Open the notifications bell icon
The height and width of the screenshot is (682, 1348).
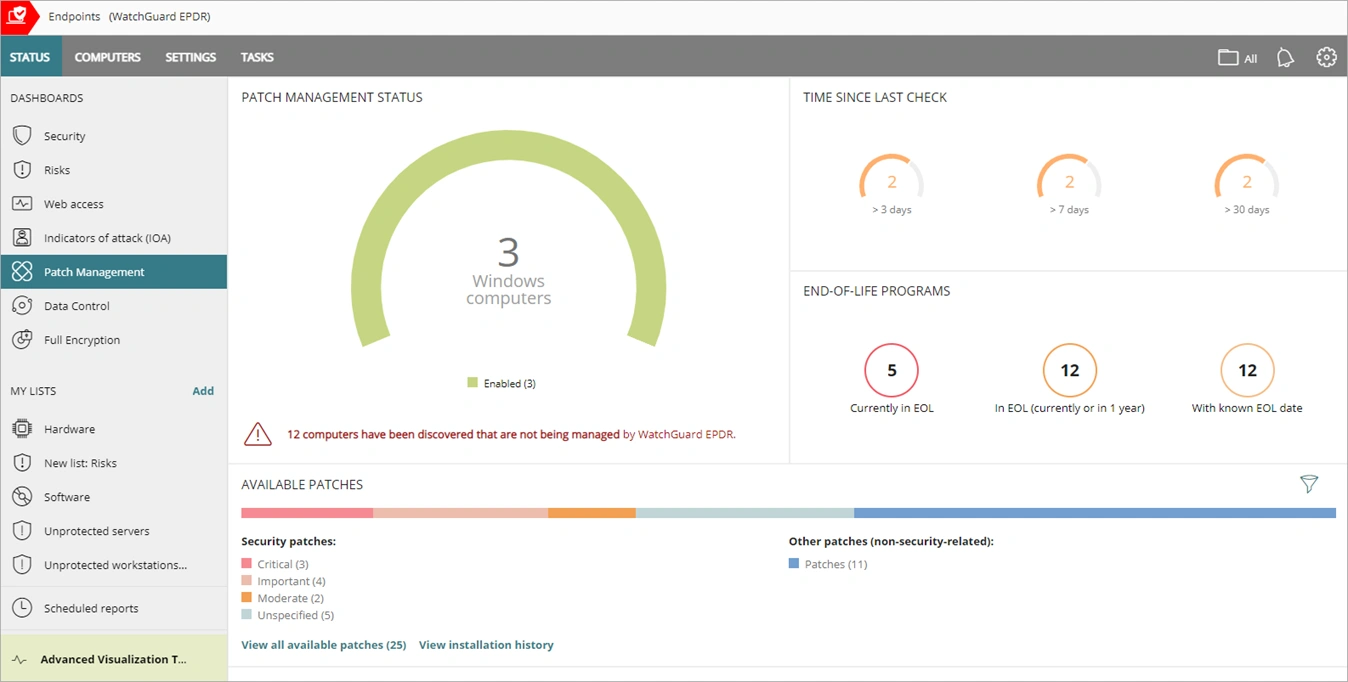point(1286,58)
